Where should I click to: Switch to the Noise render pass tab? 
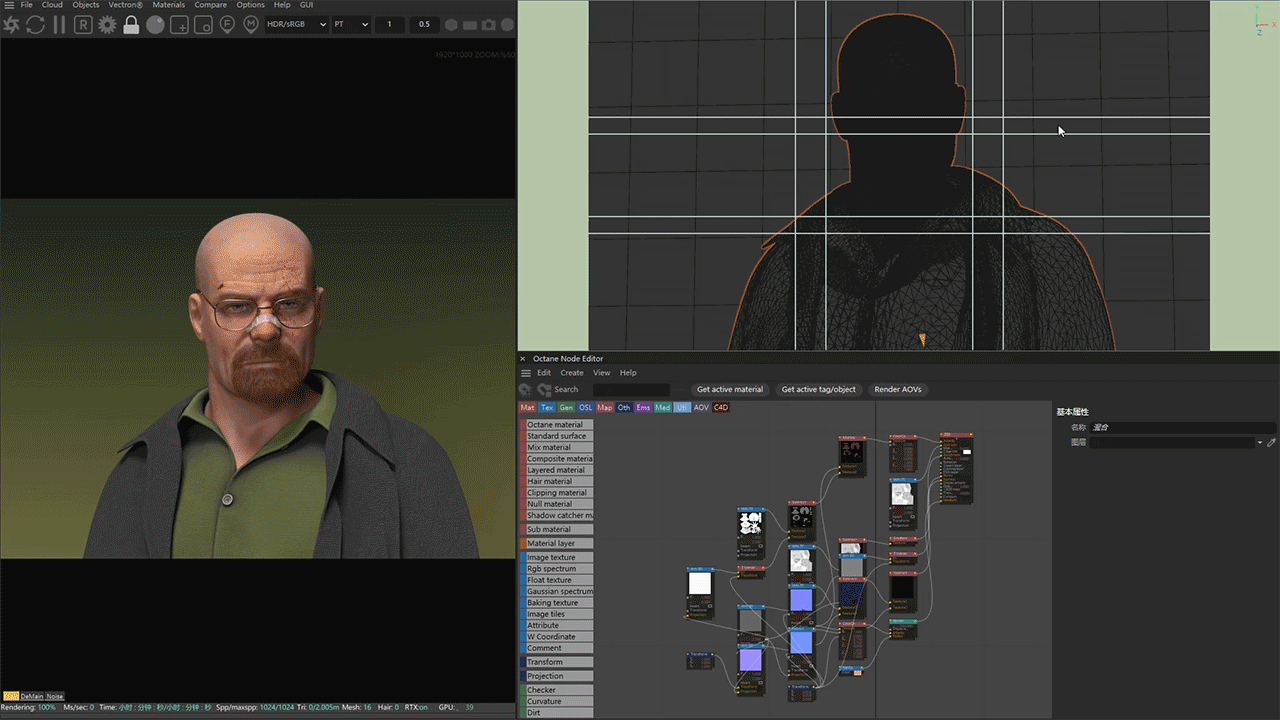point(54,696)
